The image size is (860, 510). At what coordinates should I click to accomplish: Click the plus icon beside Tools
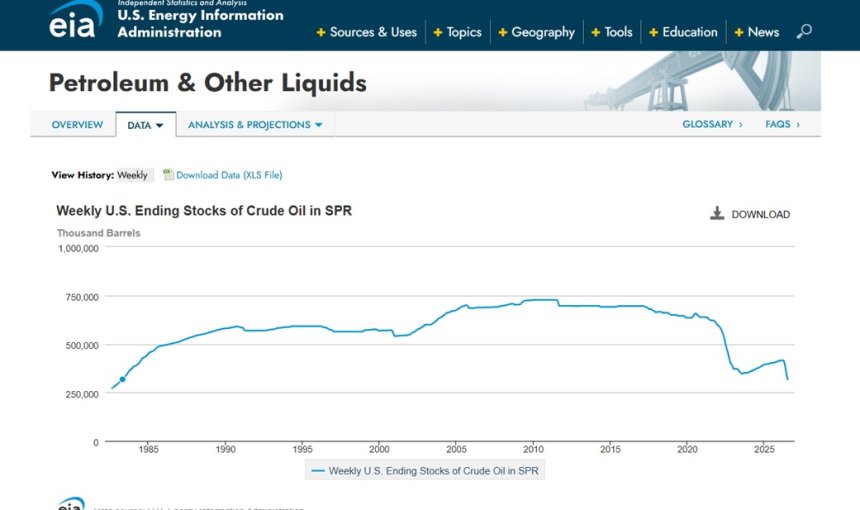click(x=596, y=33)
